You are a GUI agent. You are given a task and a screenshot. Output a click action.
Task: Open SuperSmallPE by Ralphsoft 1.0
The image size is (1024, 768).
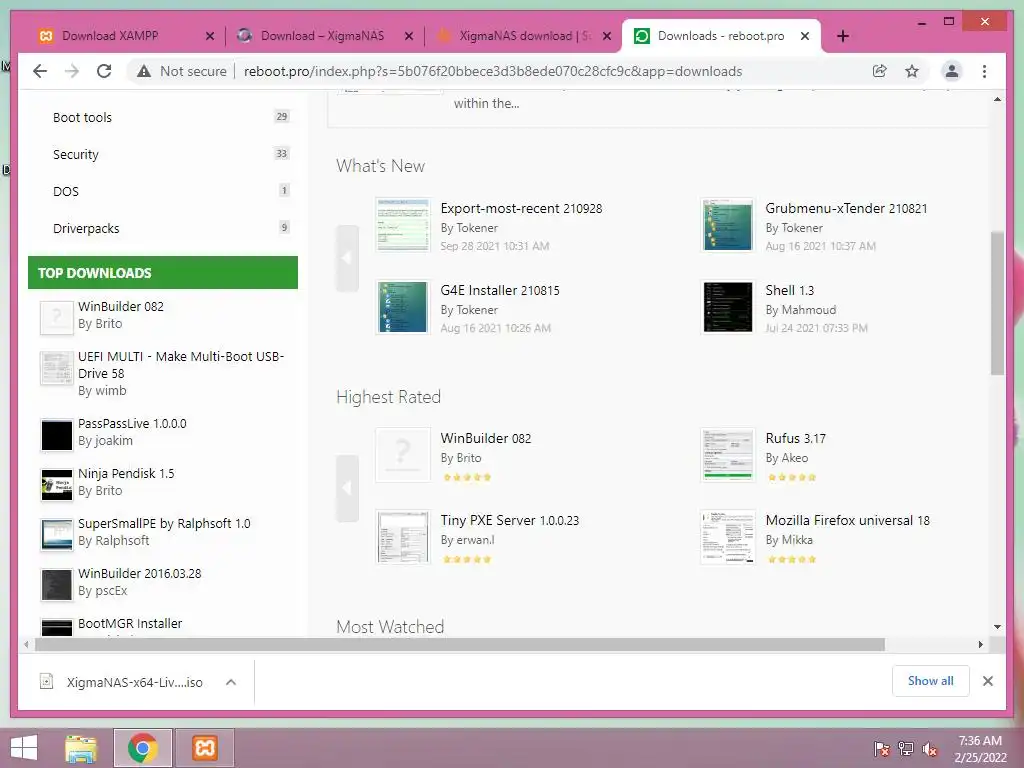click(x=164, y=524)
